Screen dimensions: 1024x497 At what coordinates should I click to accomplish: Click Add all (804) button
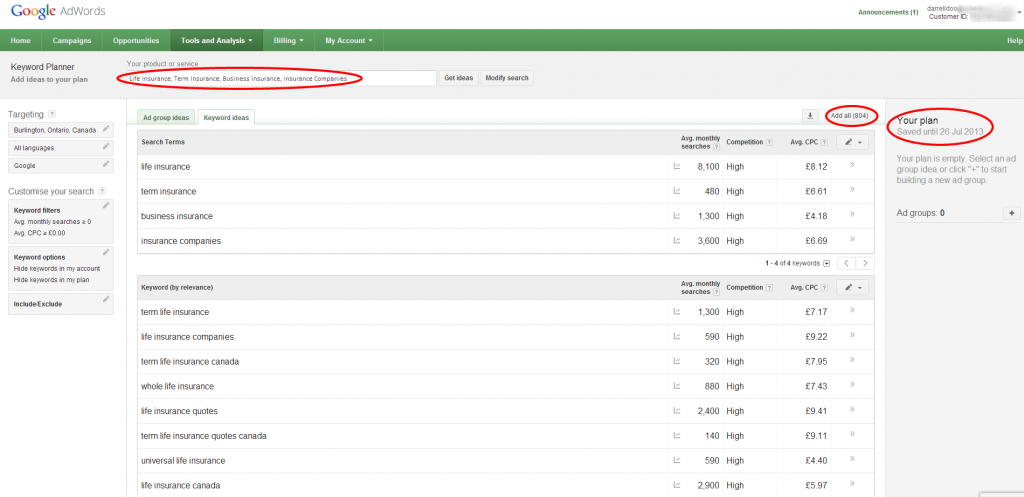(x=849, y=116)
